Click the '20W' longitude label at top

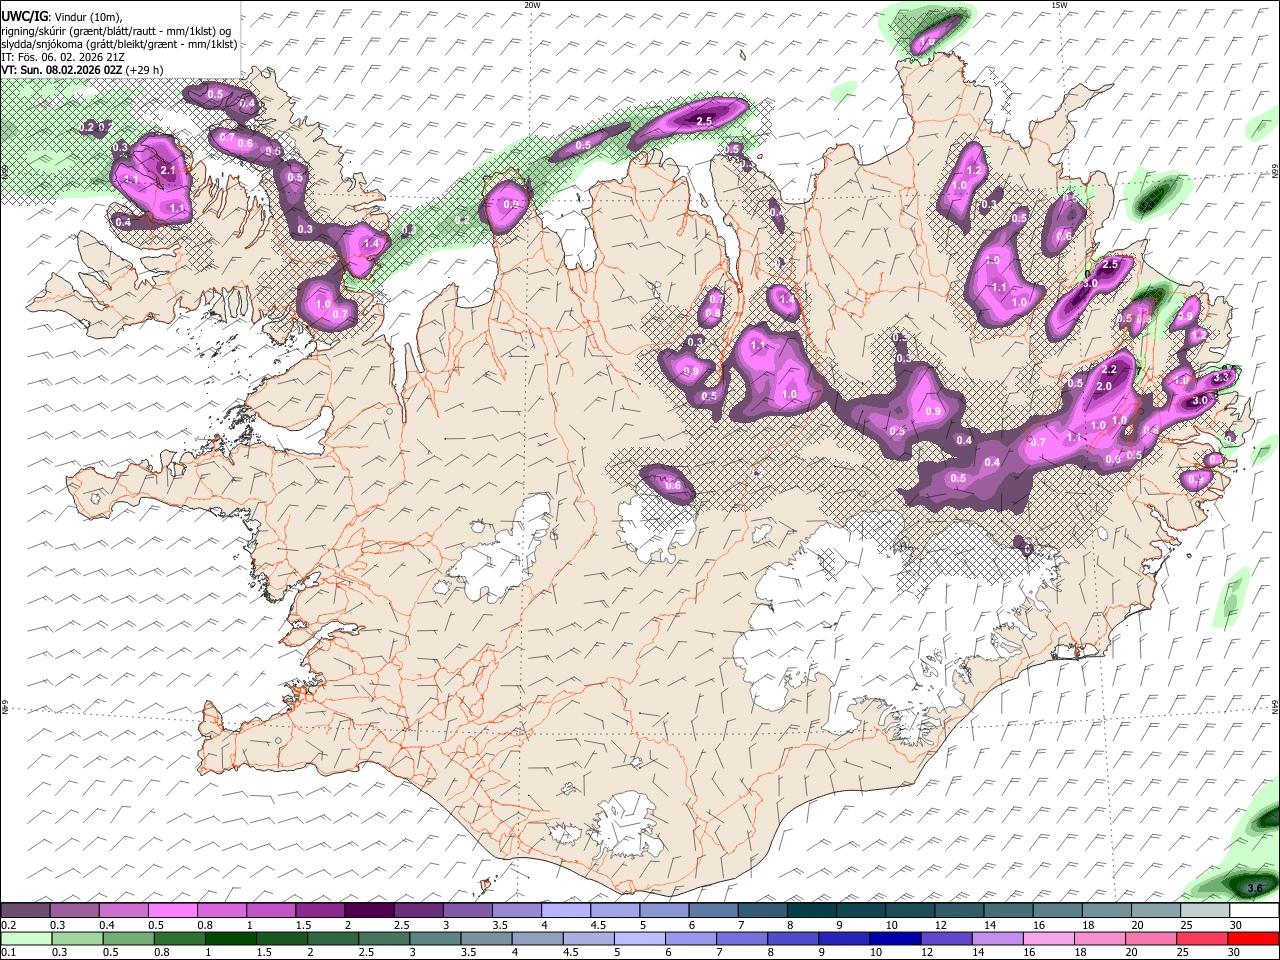click(531, 5)
